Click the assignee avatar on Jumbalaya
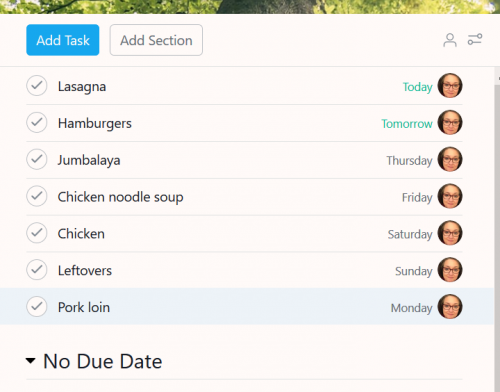The height and width of the screenshot is (392, 500). click(x=450, y=159)
